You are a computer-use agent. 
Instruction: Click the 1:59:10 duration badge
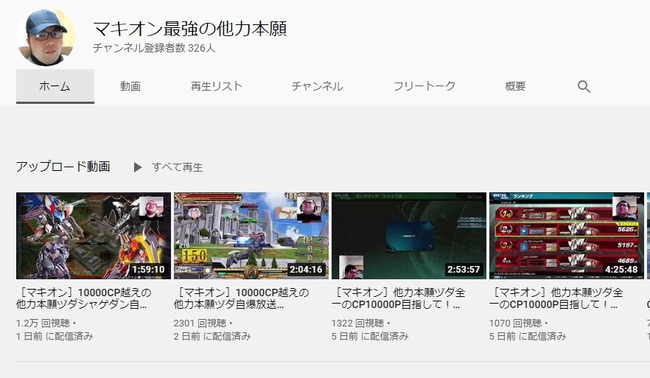(x=148, y=269)
